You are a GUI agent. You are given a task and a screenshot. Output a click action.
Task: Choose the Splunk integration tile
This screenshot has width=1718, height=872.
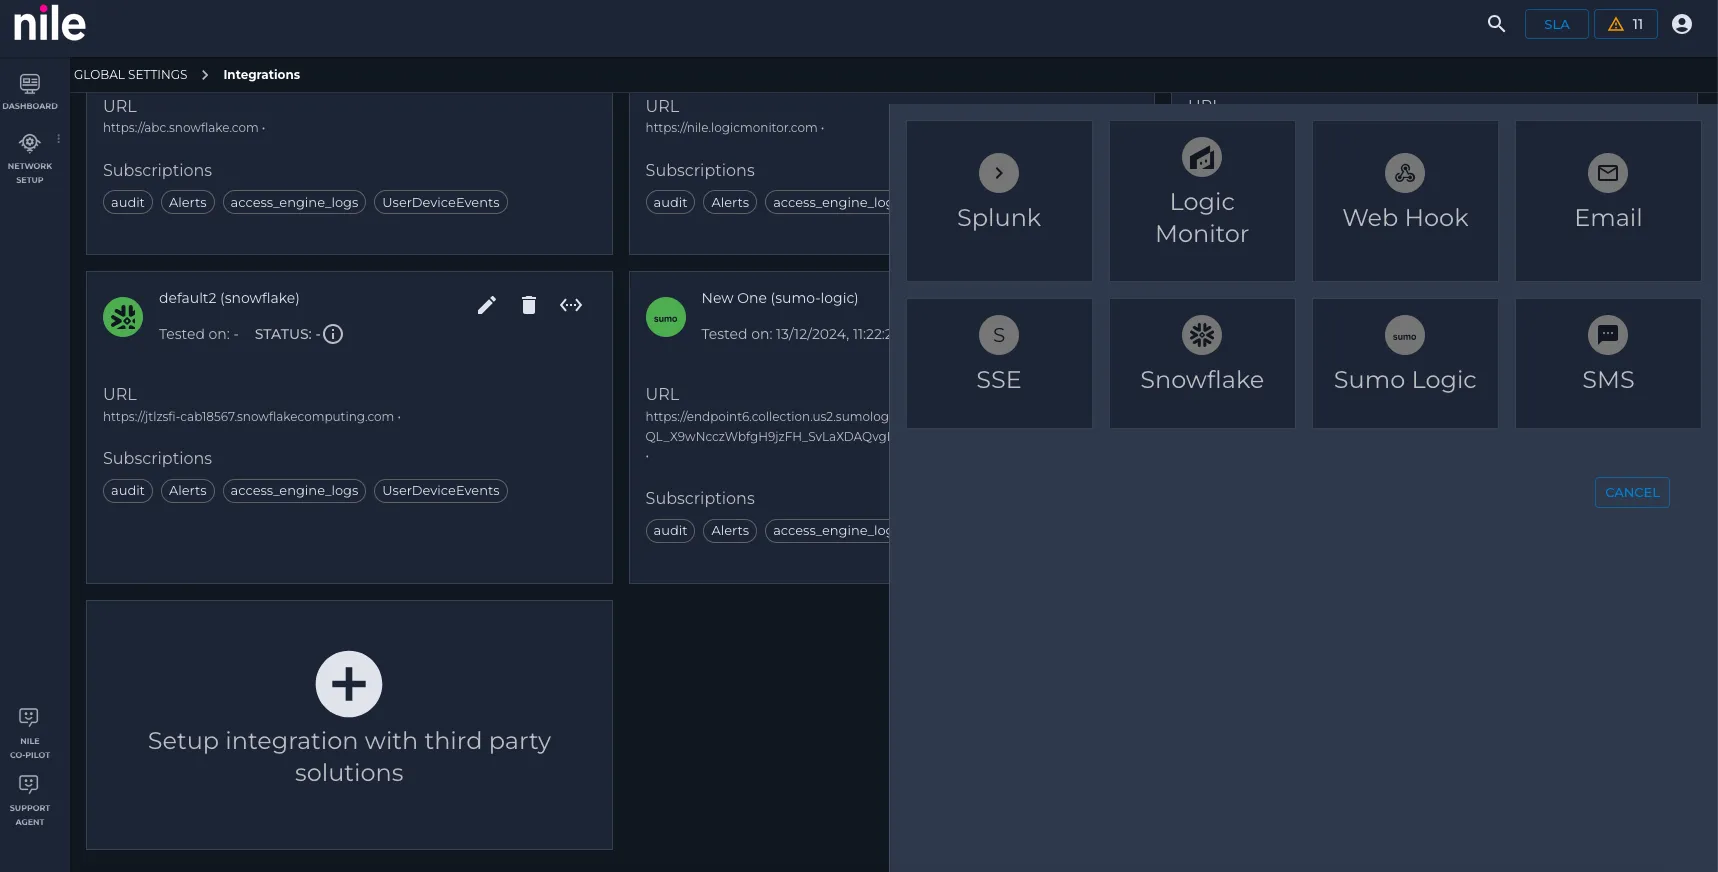pyautogui.click(x=999, y=201)
